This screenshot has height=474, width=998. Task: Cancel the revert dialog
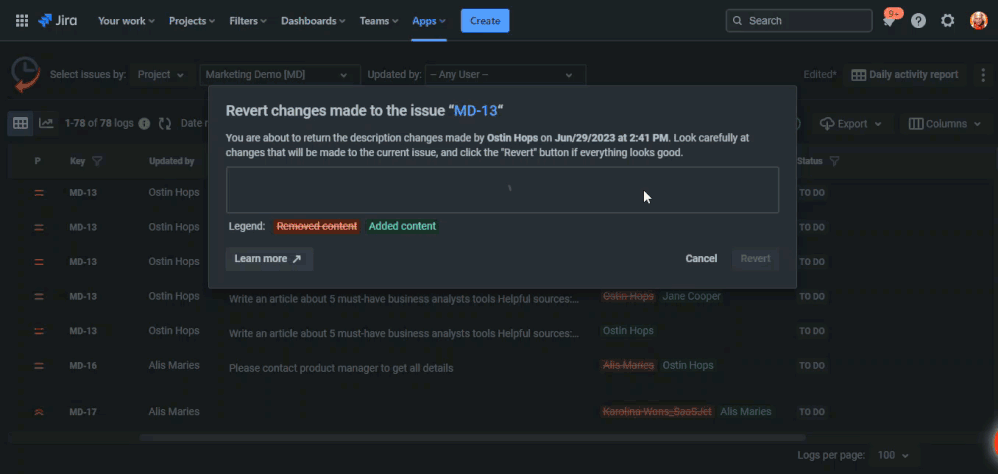pos(701,259)
